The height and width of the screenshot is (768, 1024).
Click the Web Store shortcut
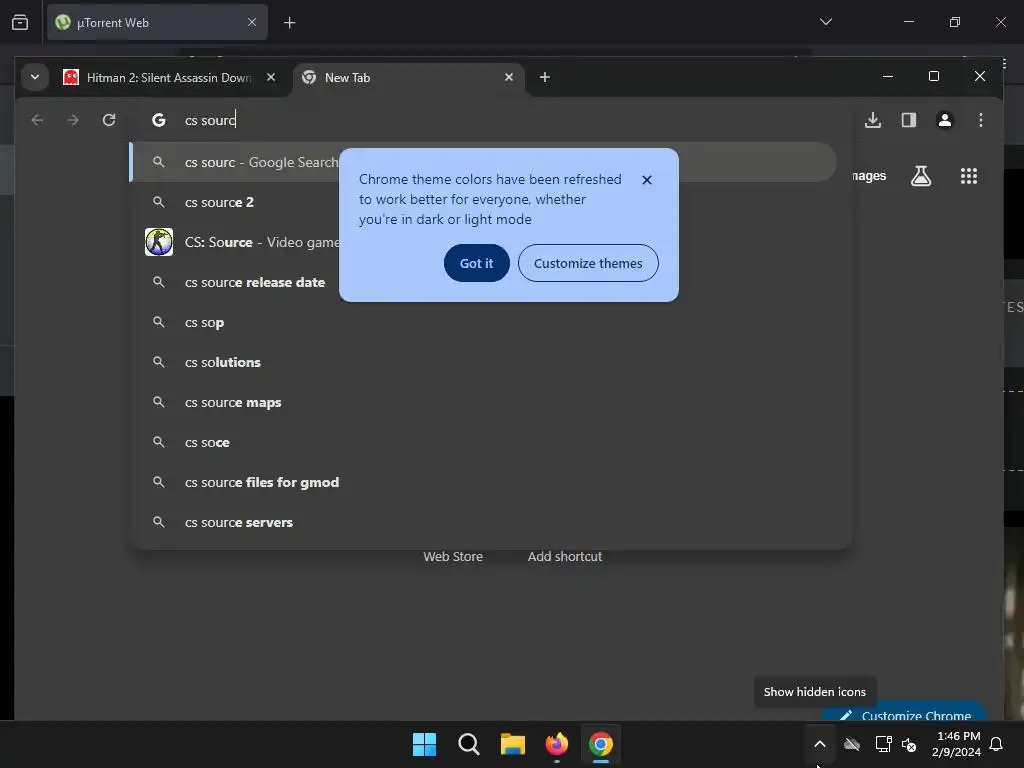click(x=453, y=556)
